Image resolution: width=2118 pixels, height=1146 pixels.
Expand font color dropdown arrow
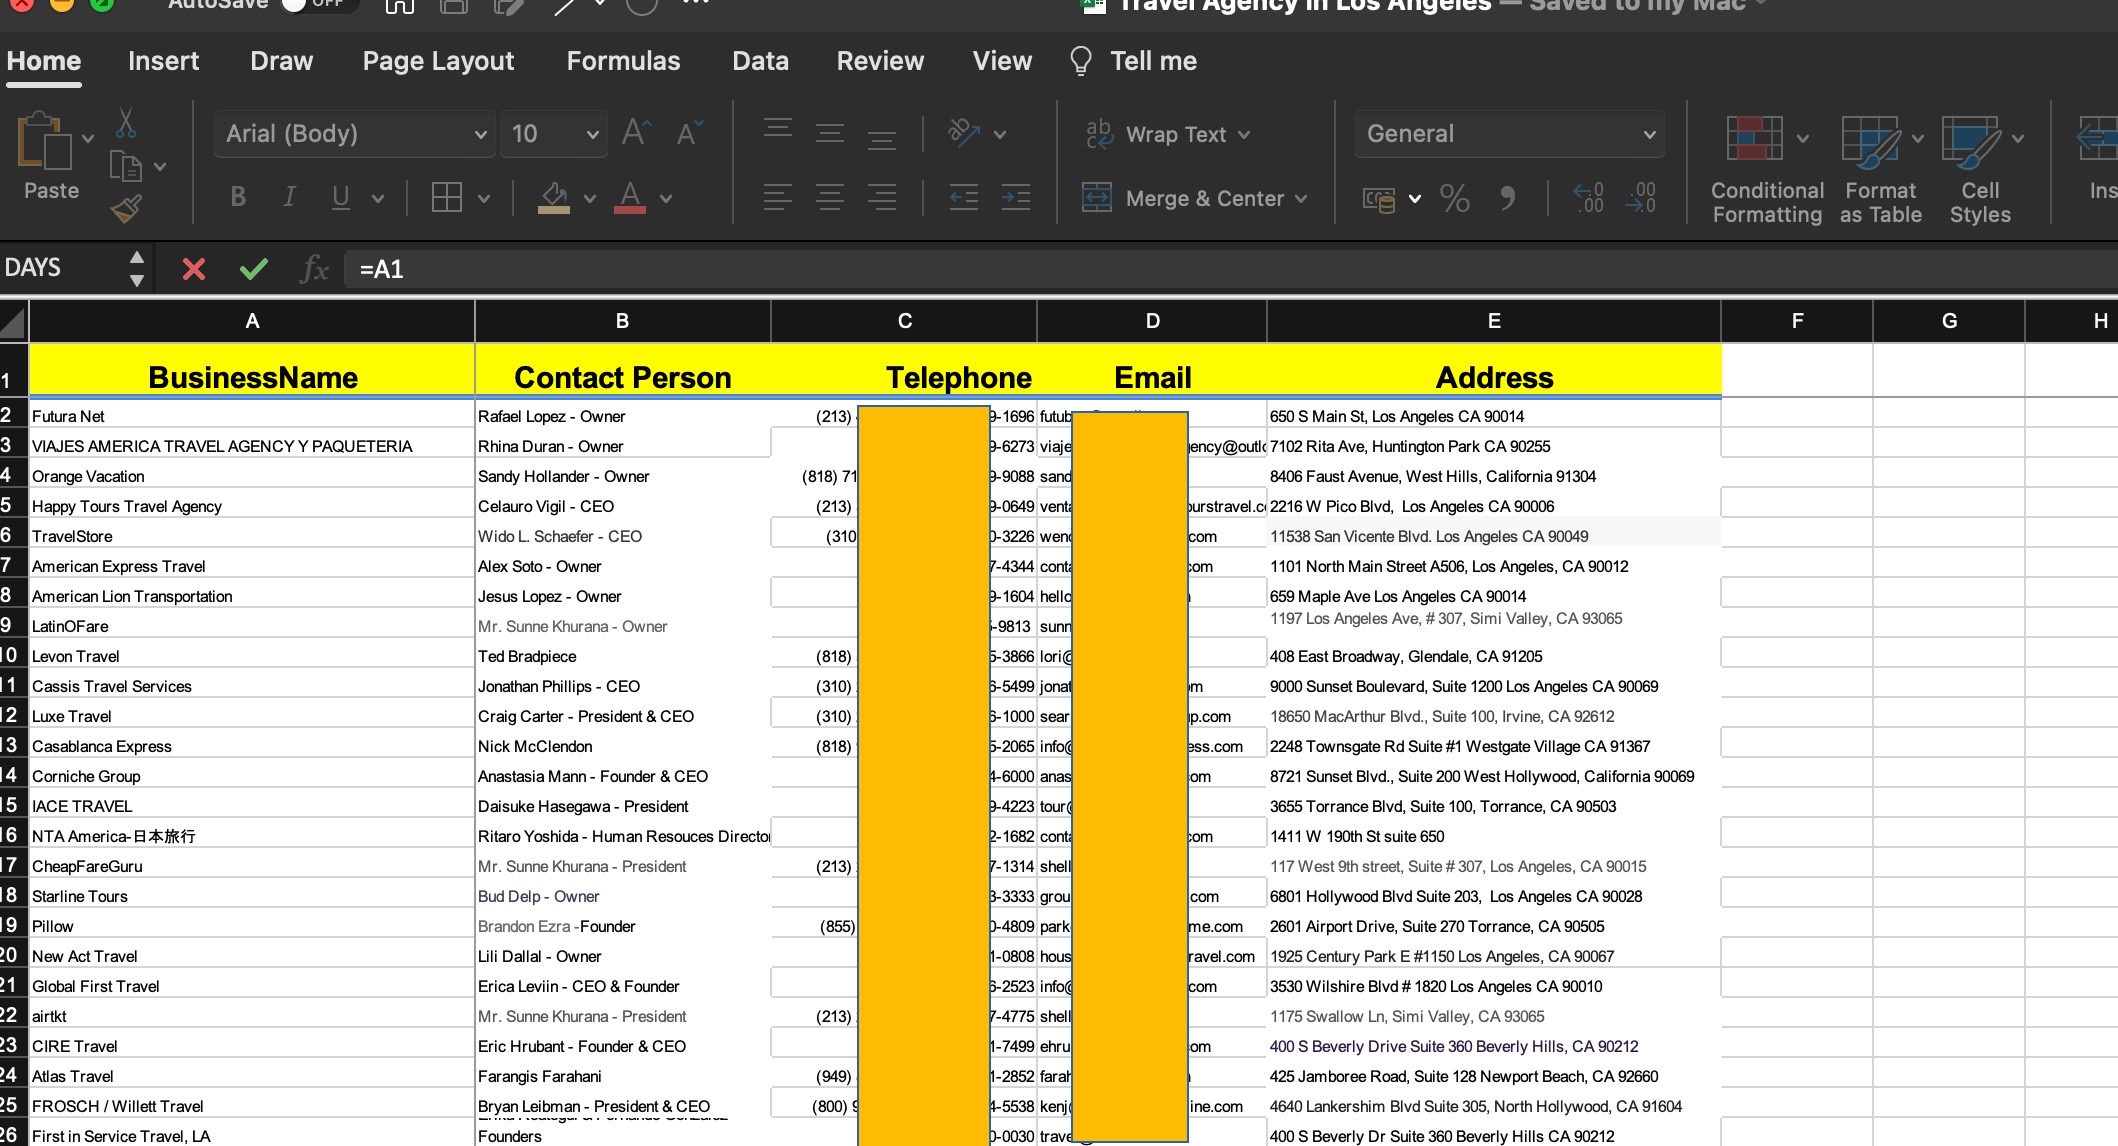point(666,198)
